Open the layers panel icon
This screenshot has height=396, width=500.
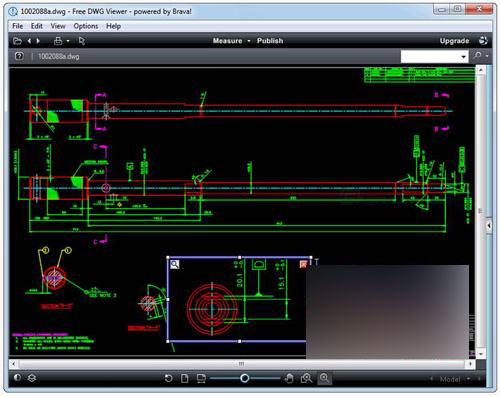coord(32,378)
